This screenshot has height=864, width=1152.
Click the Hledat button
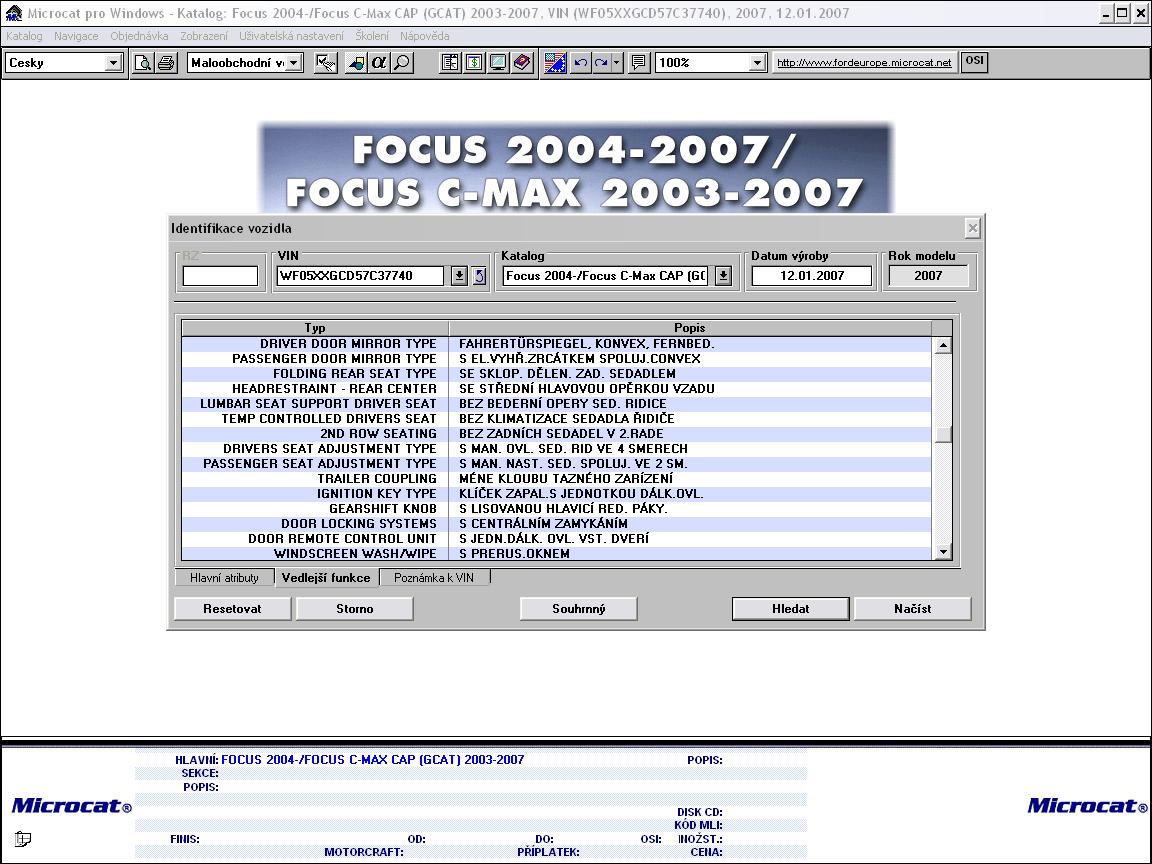coord(790,608)
